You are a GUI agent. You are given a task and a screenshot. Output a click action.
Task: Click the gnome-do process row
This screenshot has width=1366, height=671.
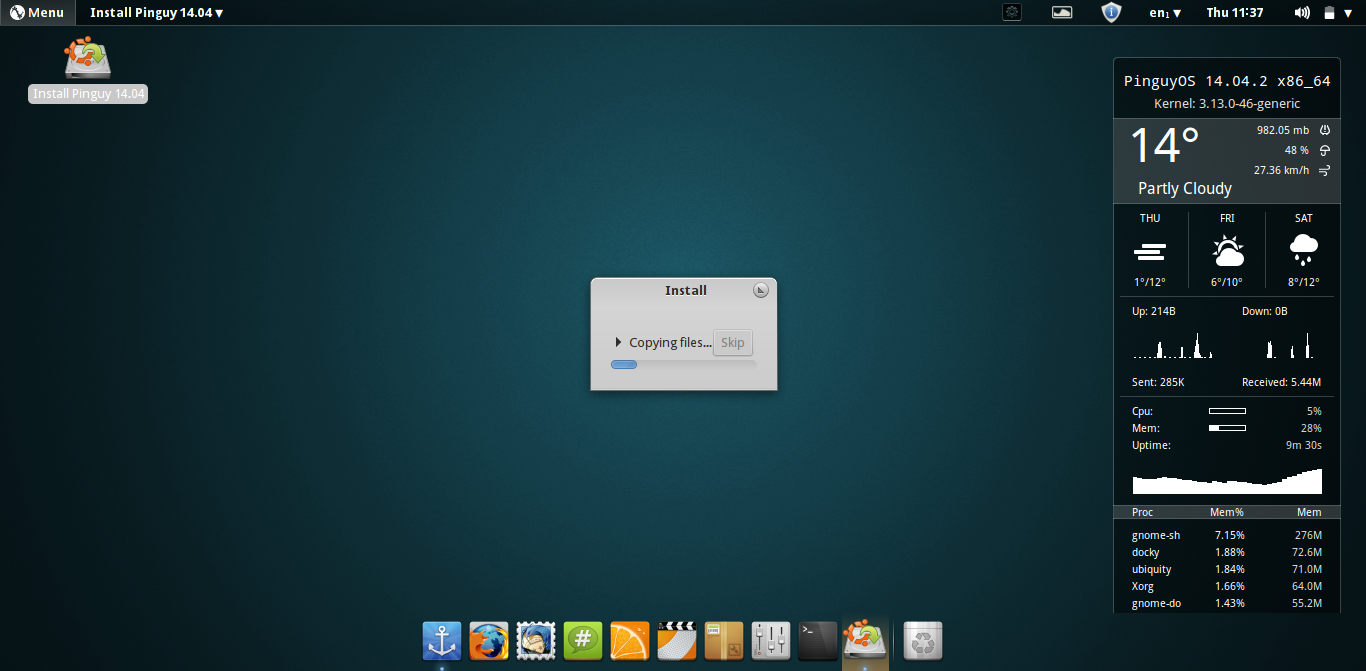[1227, 603]
